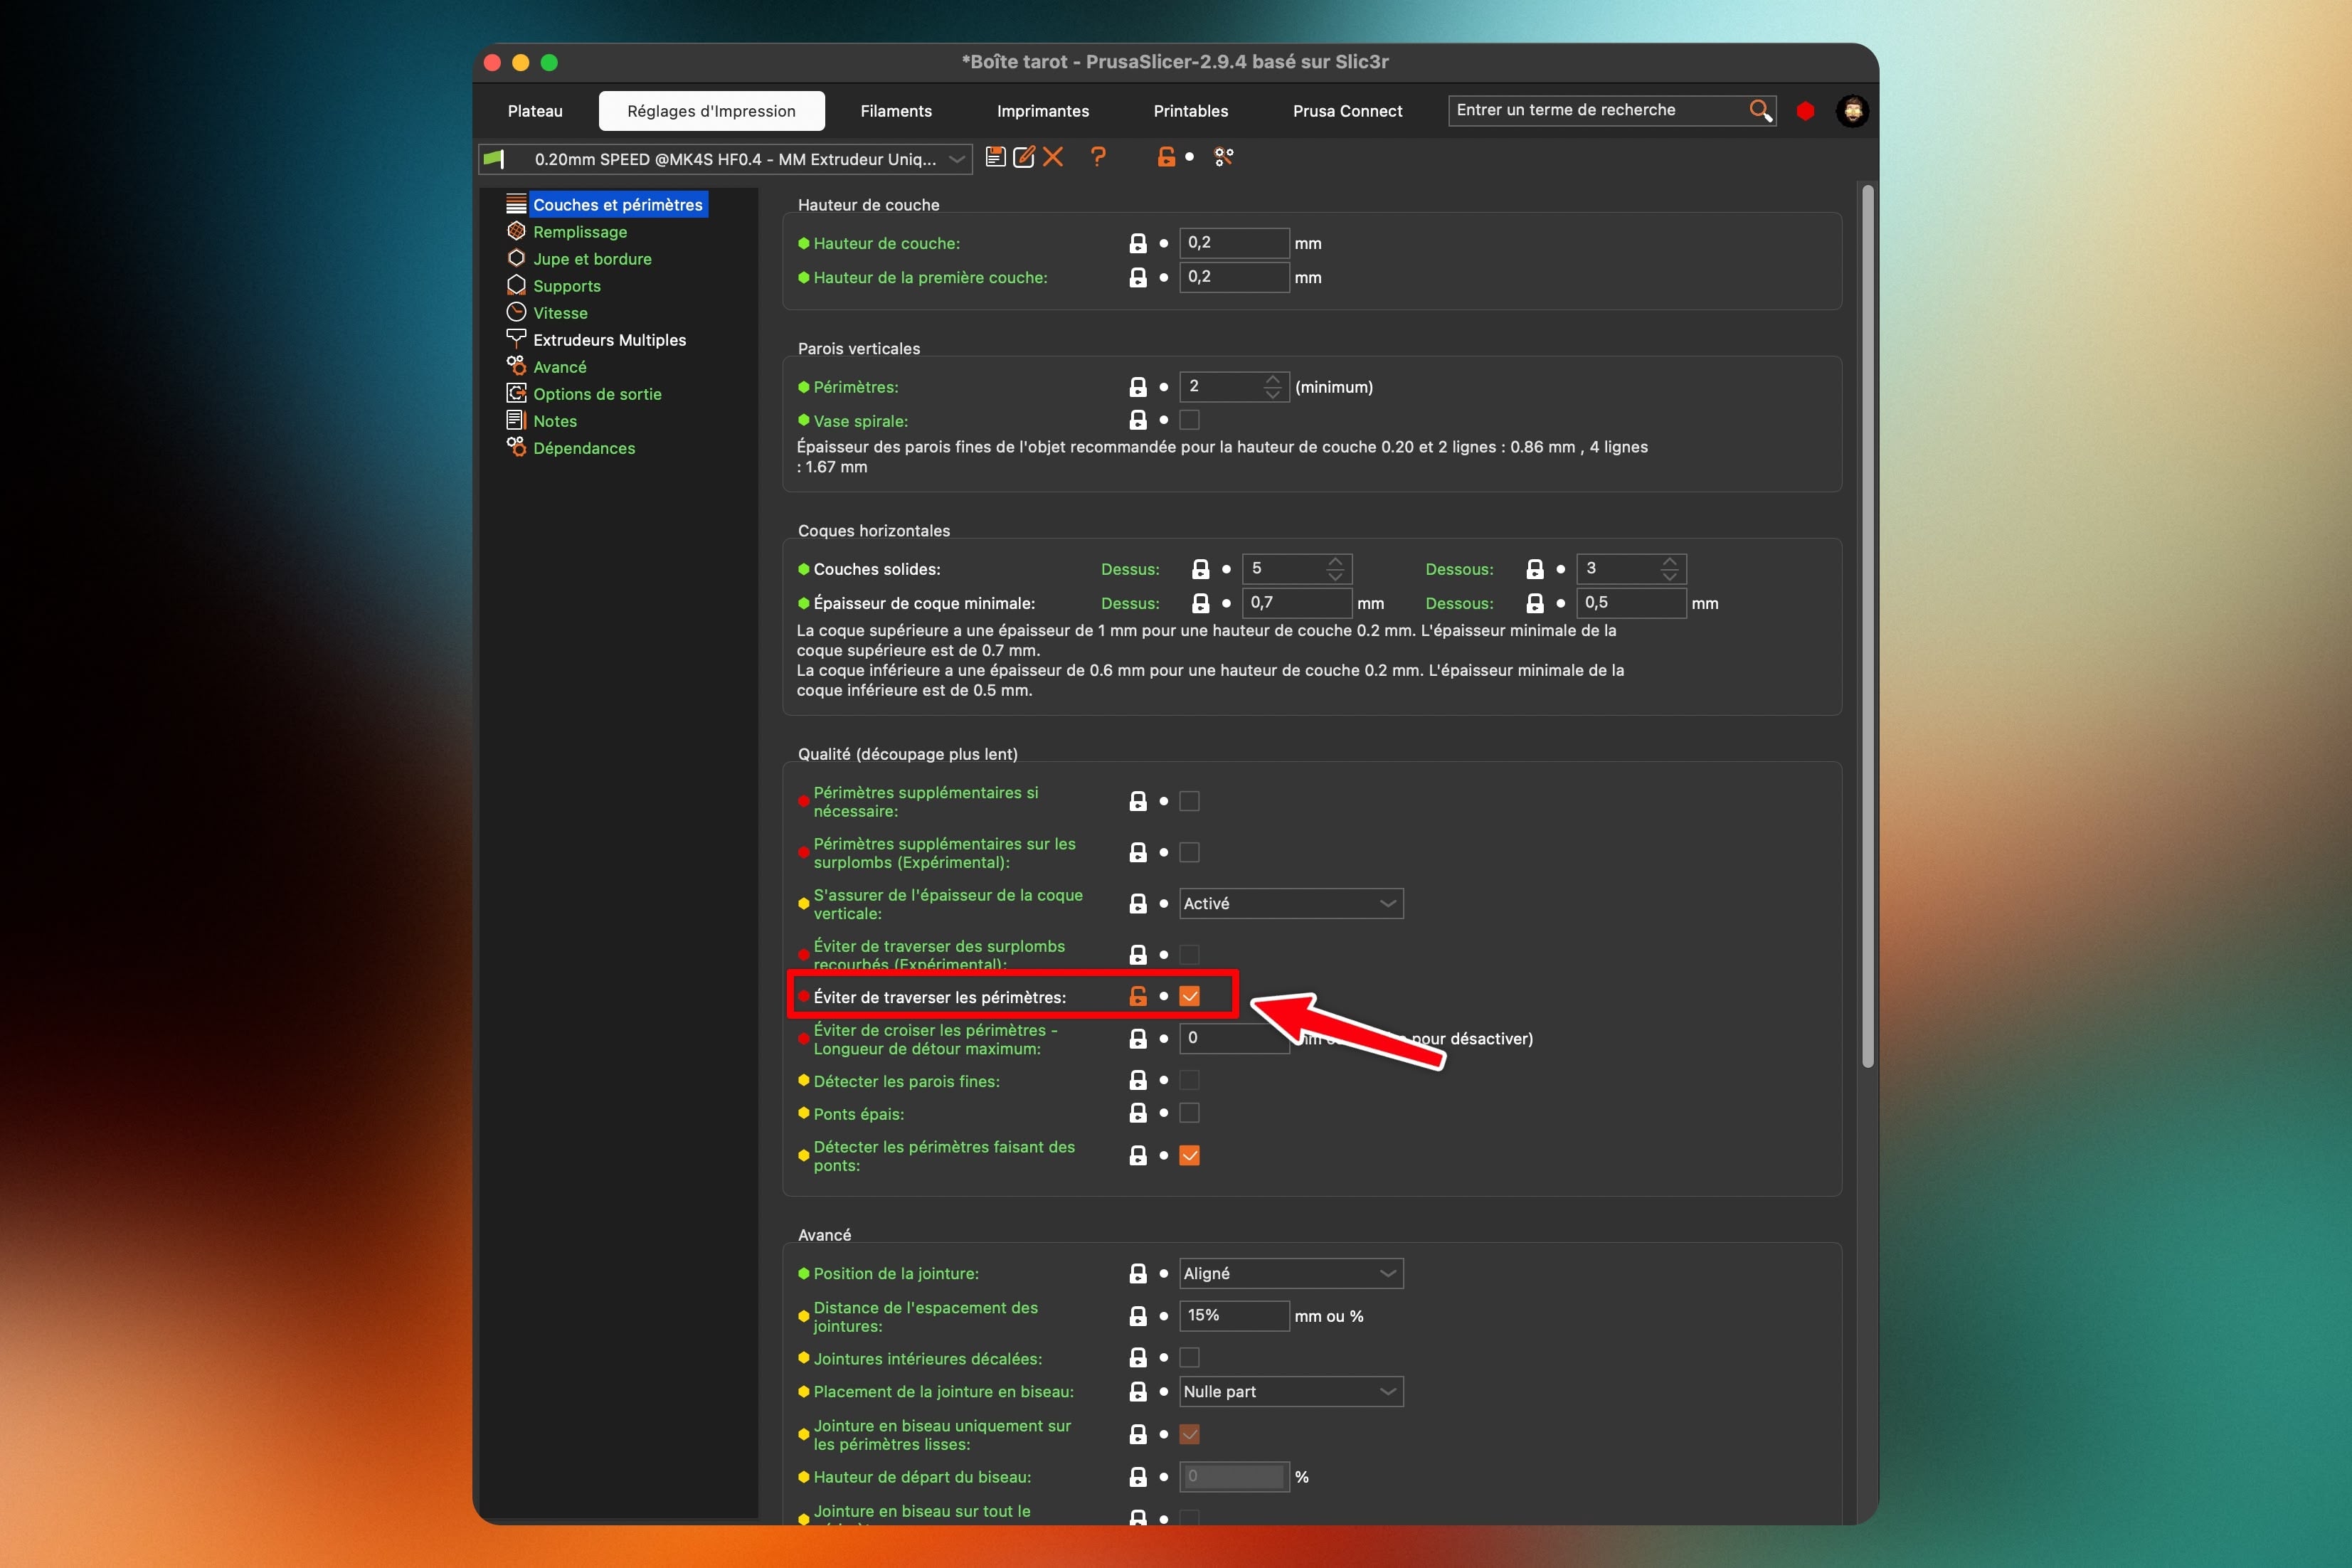Click unlocked padlock beside Éviter de traverser les périmètres
The height and width of the screenshot is (1568, 2352).
1138,996
